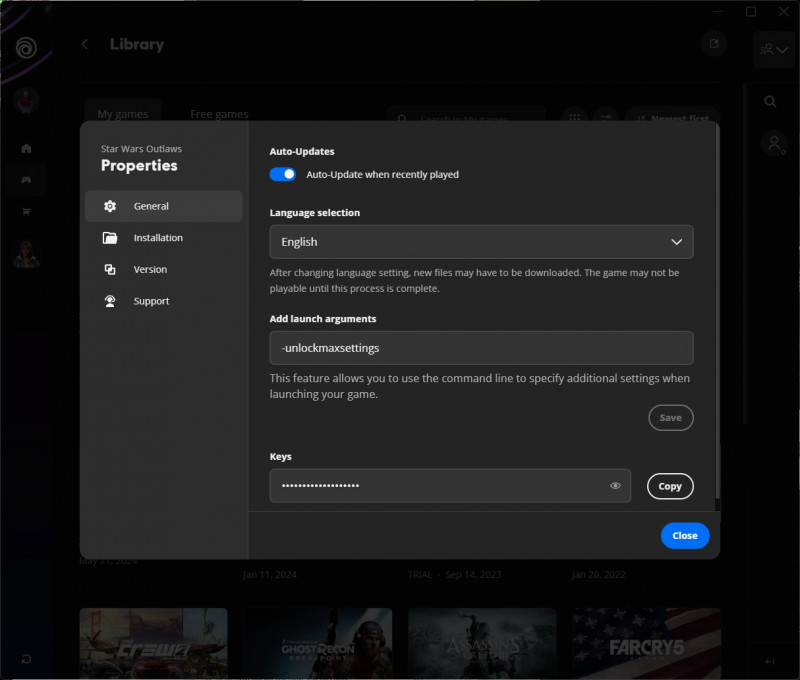
Task: Click the Library title text
Action: 137,44
